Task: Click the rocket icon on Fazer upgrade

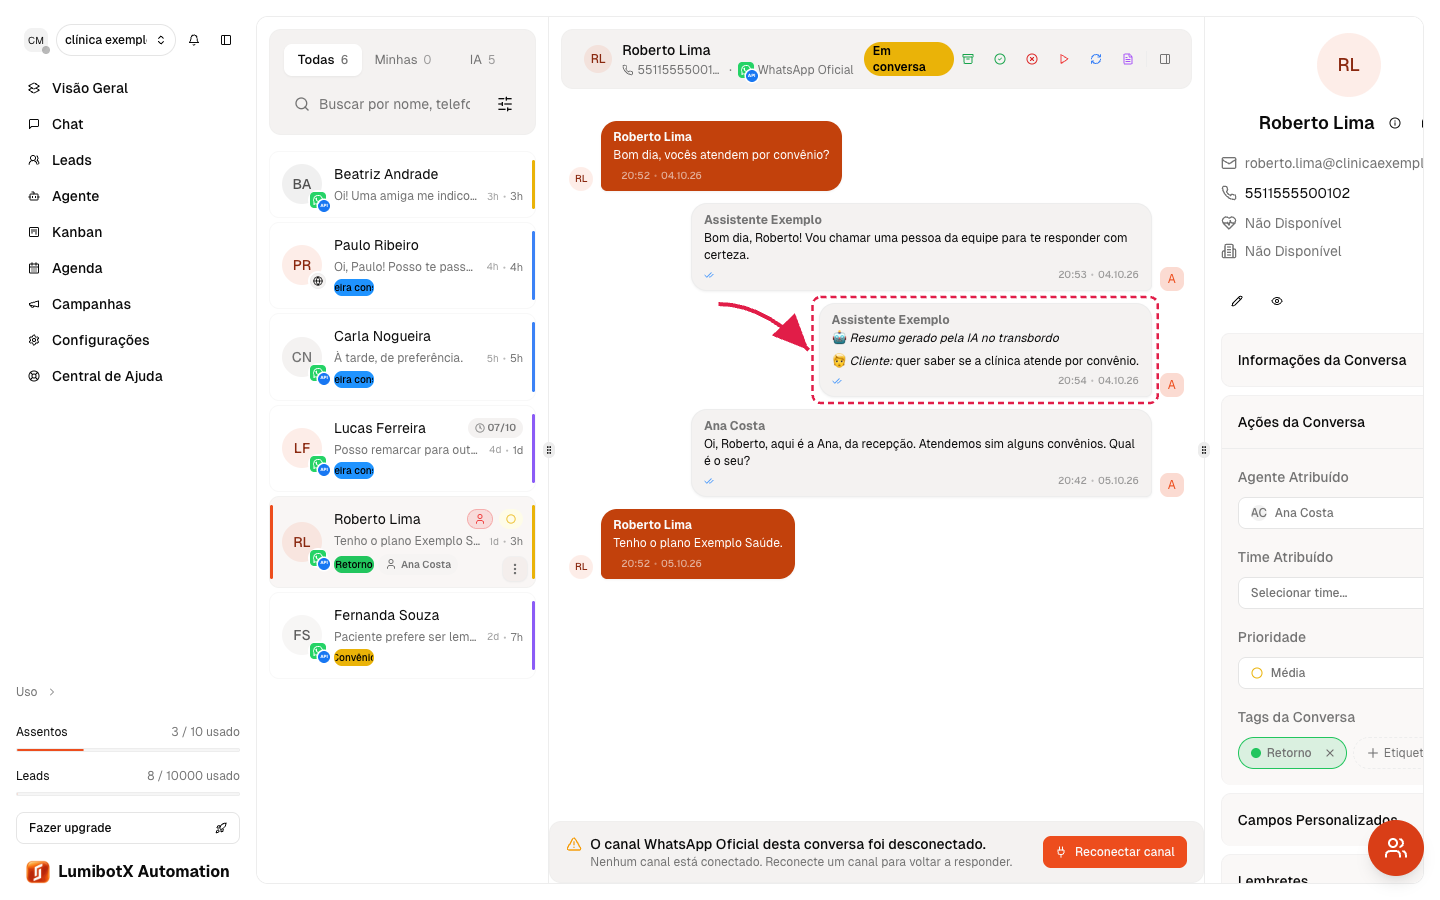Action: (x=221, y=828)
